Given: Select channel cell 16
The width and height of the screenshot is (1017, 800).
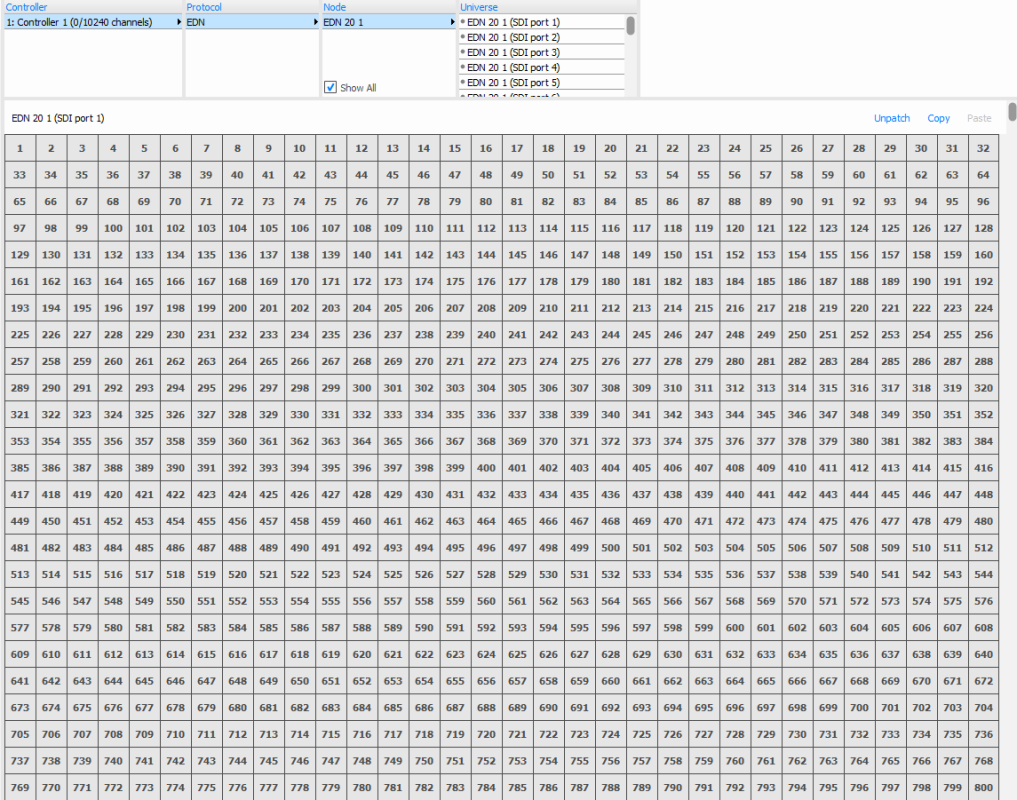Looking at the screenshot, I should 486,149.
